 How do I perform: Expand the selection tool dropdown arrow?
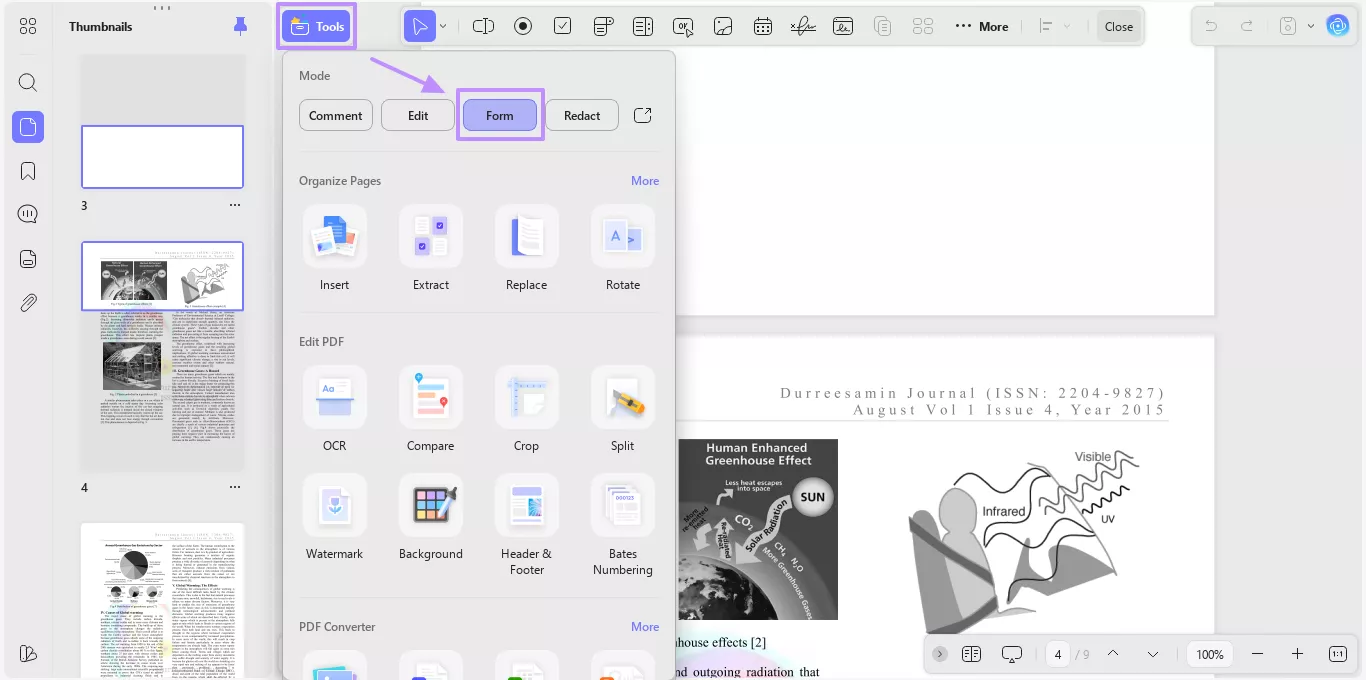441,26
